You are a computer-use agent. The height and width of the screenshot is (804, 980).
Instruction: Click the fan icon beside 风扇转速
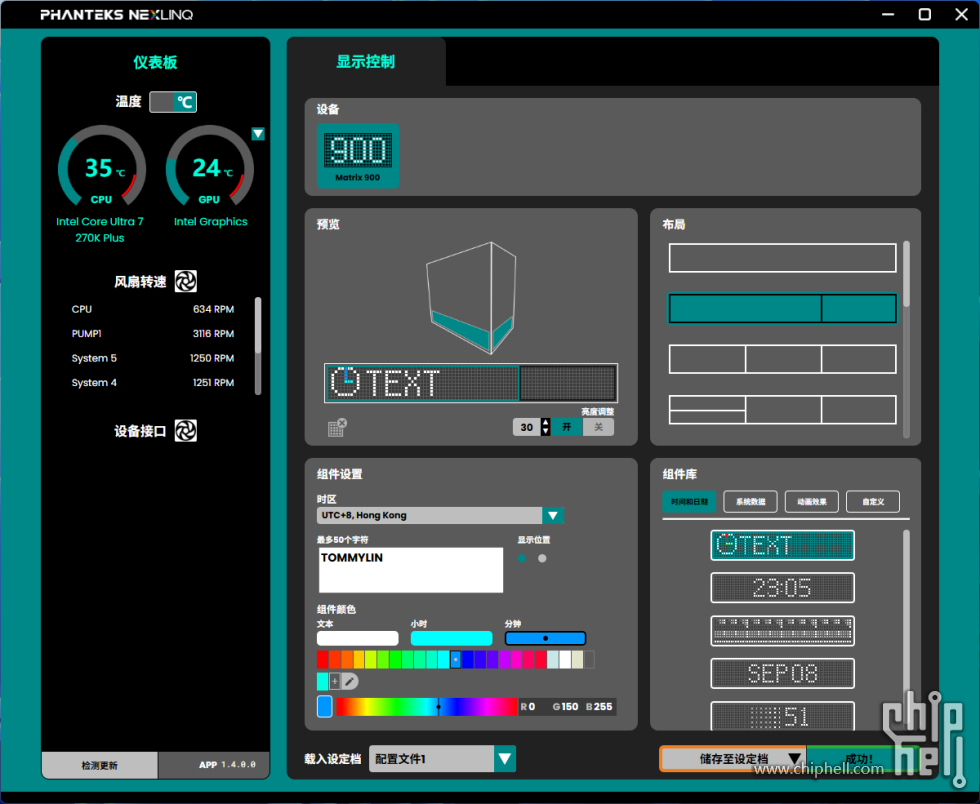186,282
